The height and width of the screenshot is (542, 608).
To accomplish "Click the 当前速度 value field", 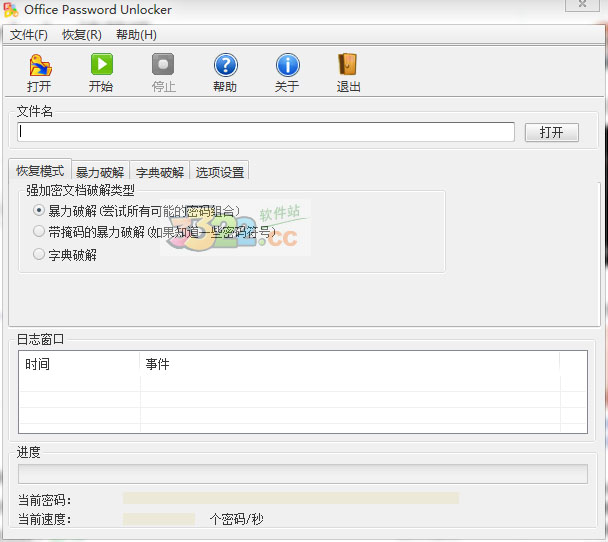I will click(159, 519).
